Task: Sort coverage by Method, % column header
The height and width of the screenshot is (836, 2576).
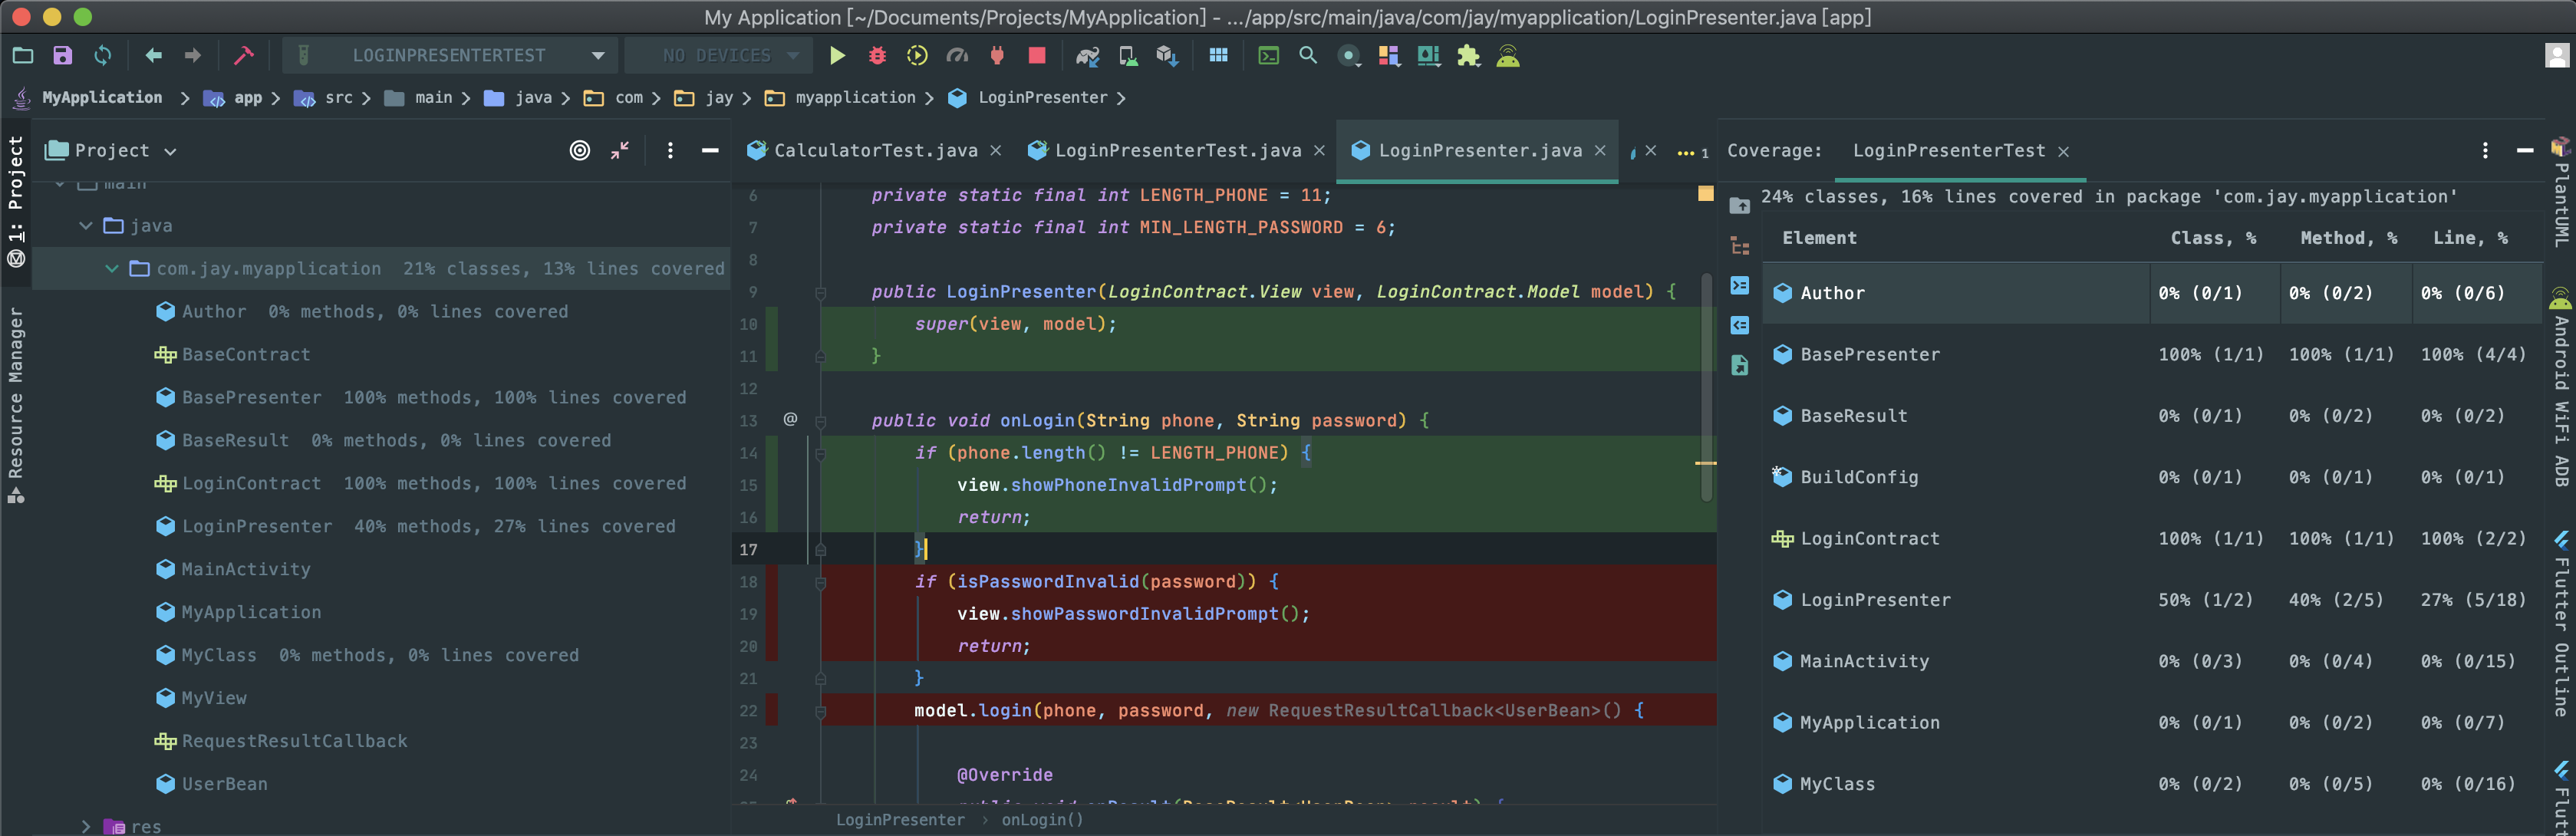Action: coord(2347,238)
